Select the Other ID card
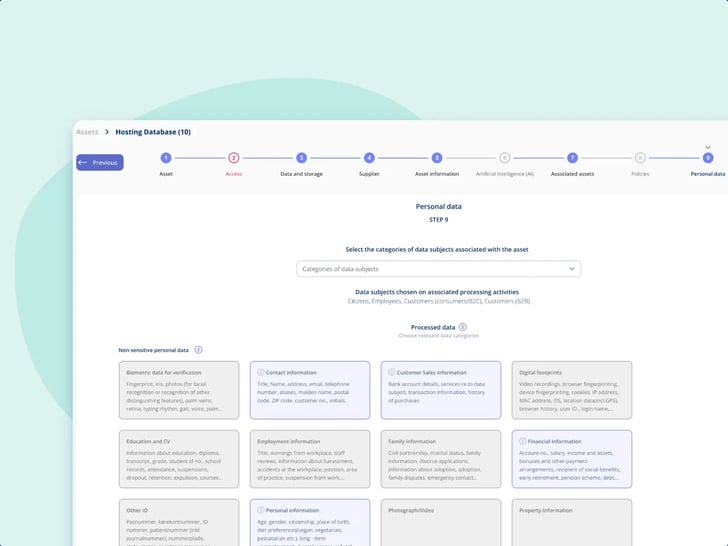 179,523
